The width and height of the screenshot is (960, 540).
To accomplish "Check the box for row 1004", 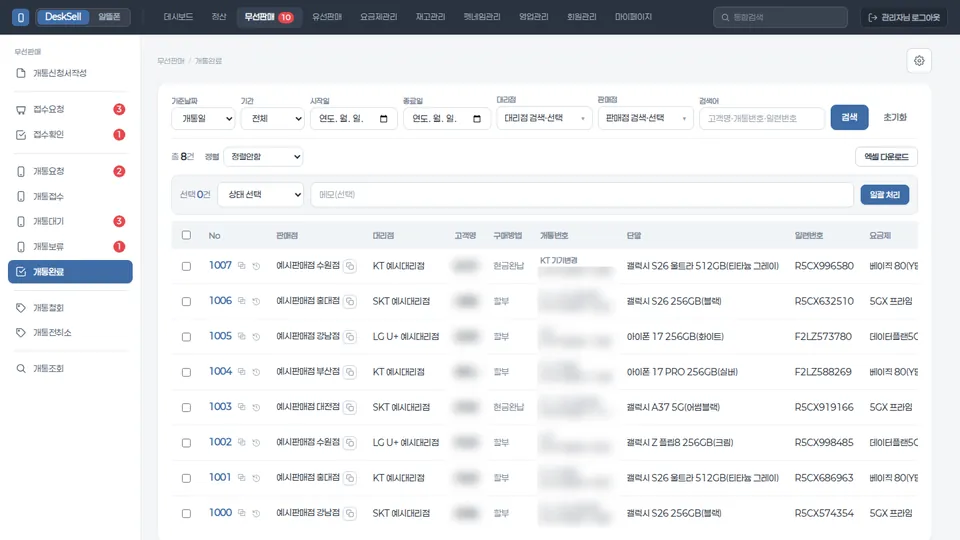I will click(186, 372).
